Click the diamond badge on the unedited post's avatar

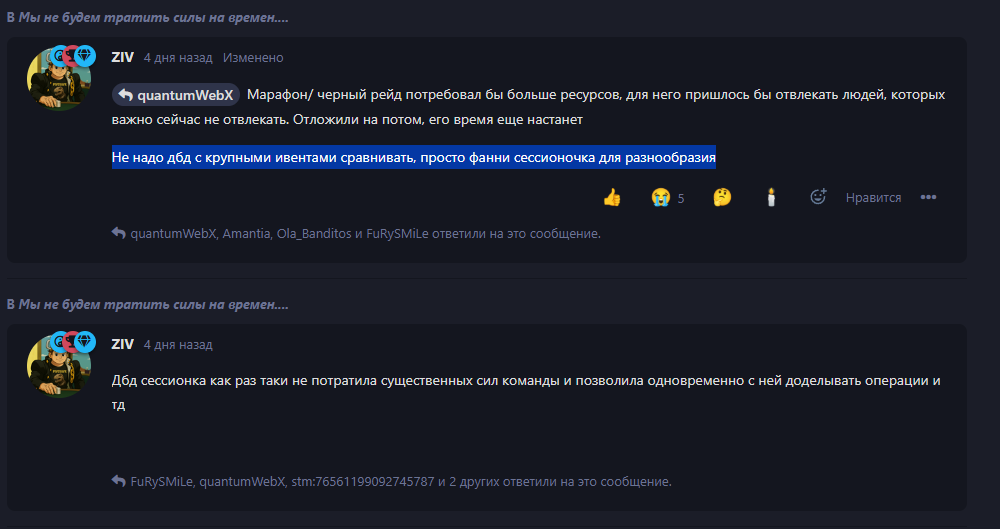pos(85,343)
